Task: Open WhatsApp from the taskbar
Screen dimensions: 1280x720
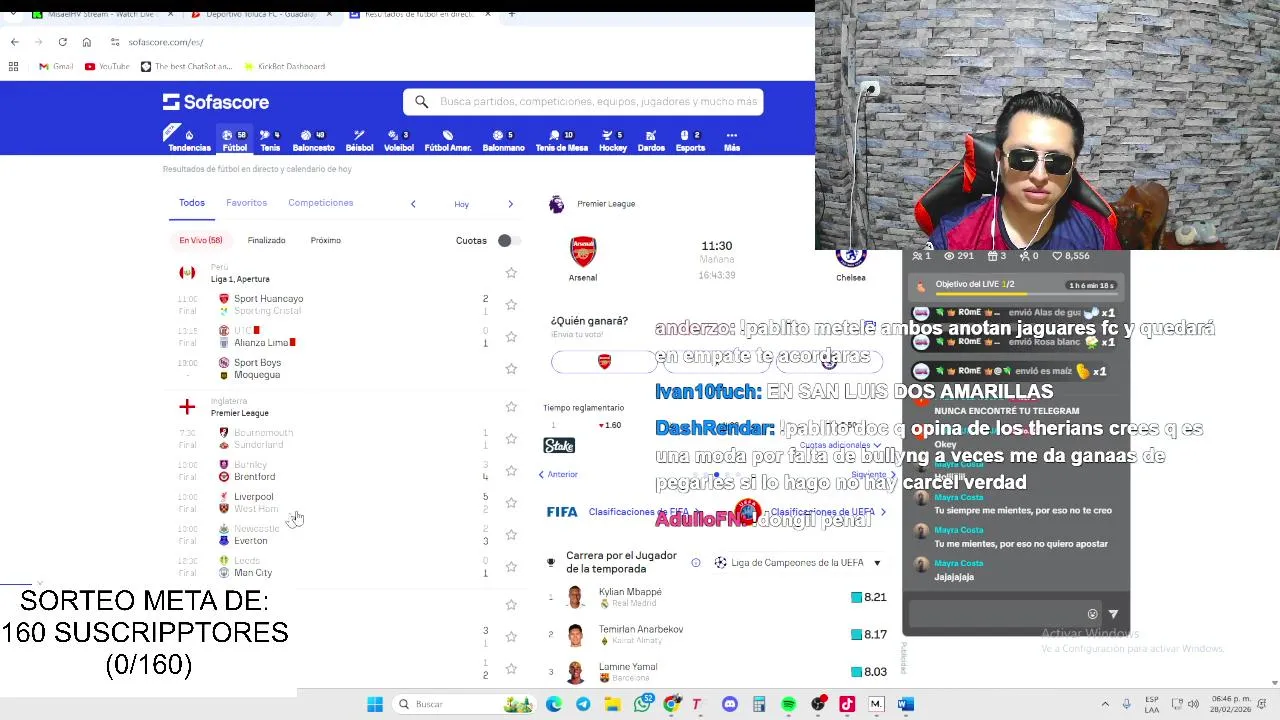Action: pyautogui.click(x=643, y=704)
